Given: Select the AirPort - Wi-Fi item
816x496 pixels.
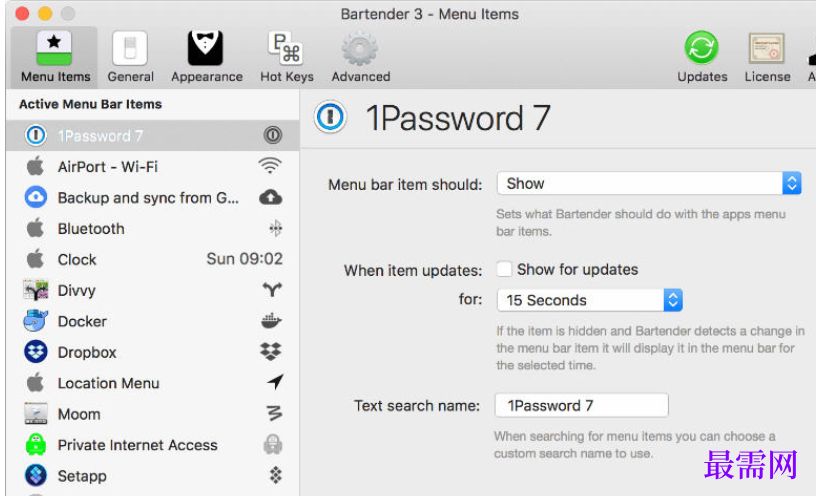Looking at the screenshot, I should 152,167.
